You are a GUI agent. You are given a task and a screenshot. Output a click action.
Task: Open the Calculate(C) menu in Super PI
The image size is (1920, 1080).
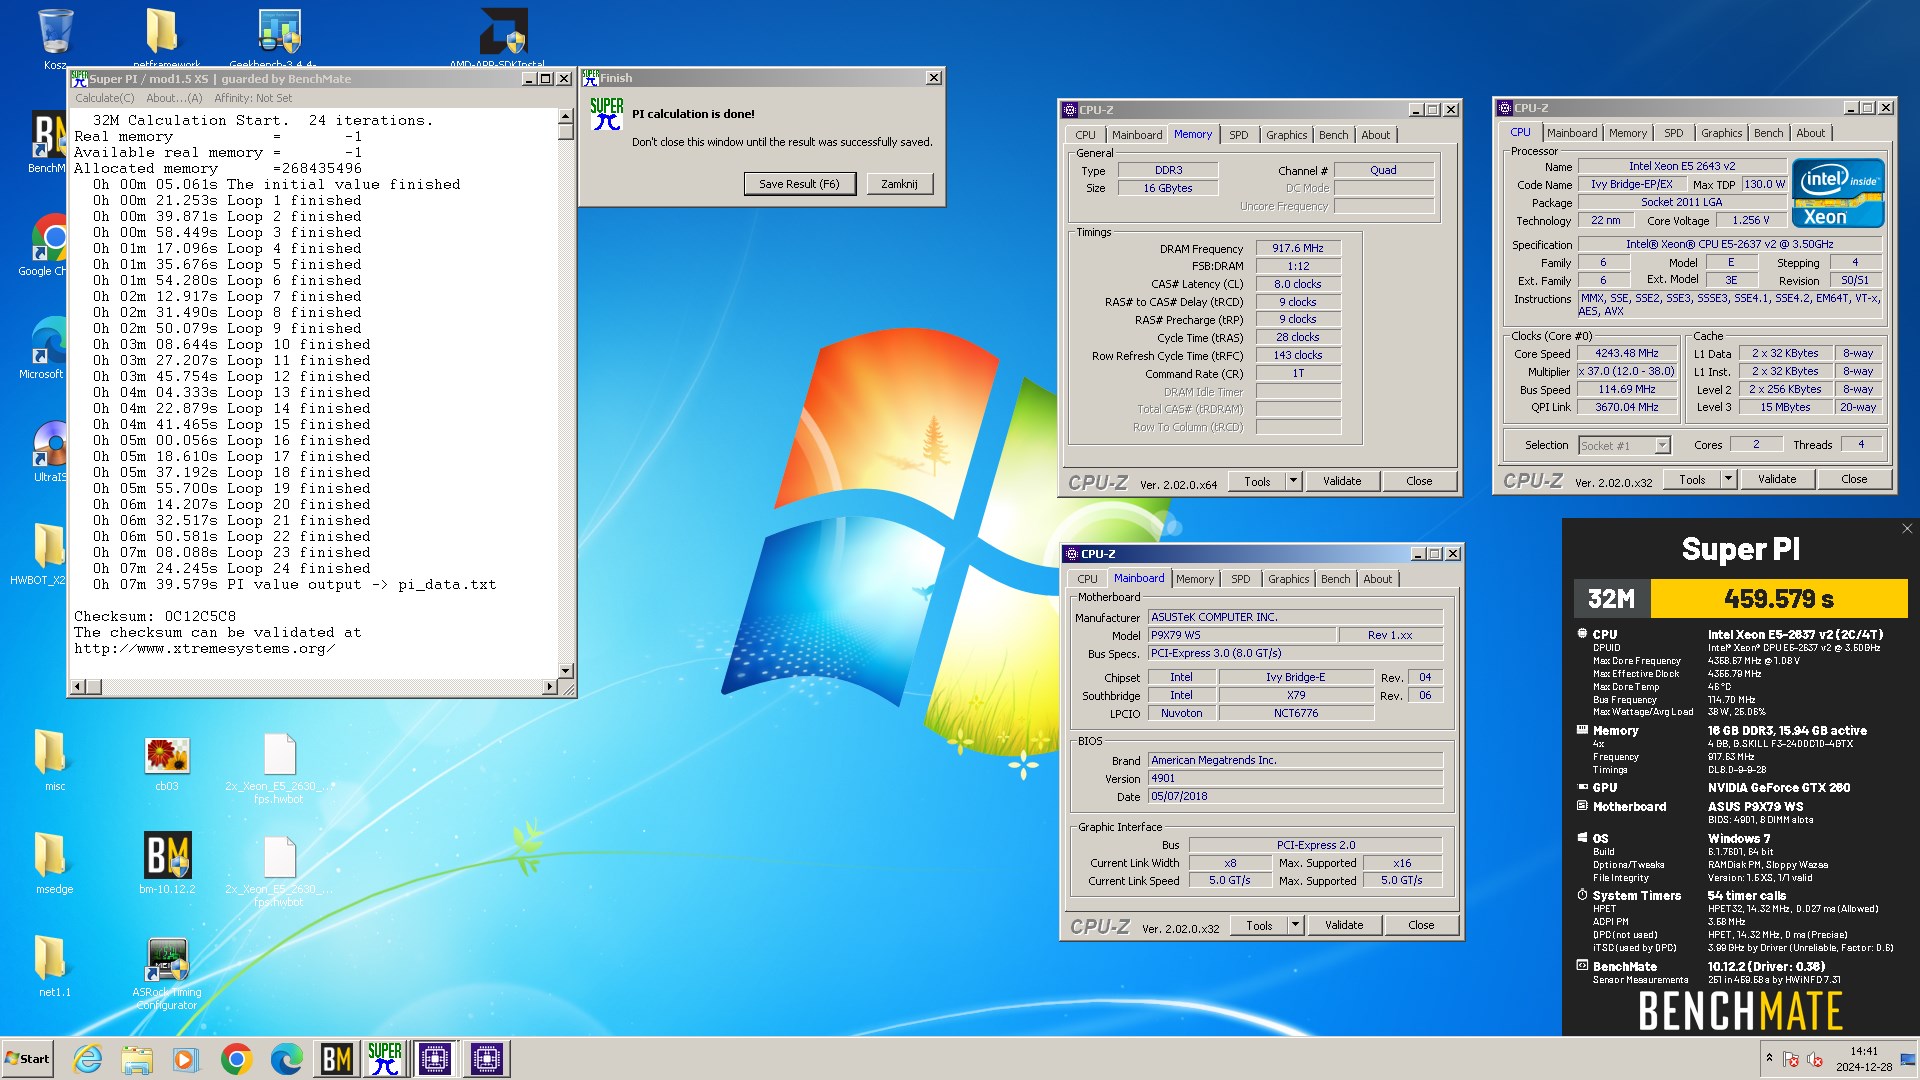pos(104,98)
